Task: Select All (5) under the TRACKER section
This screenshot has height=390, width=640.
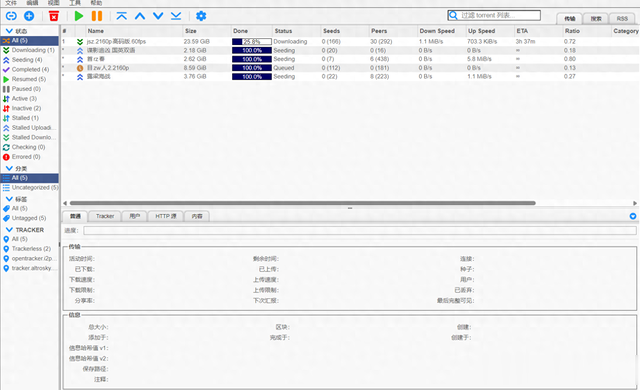Action: 30,239
